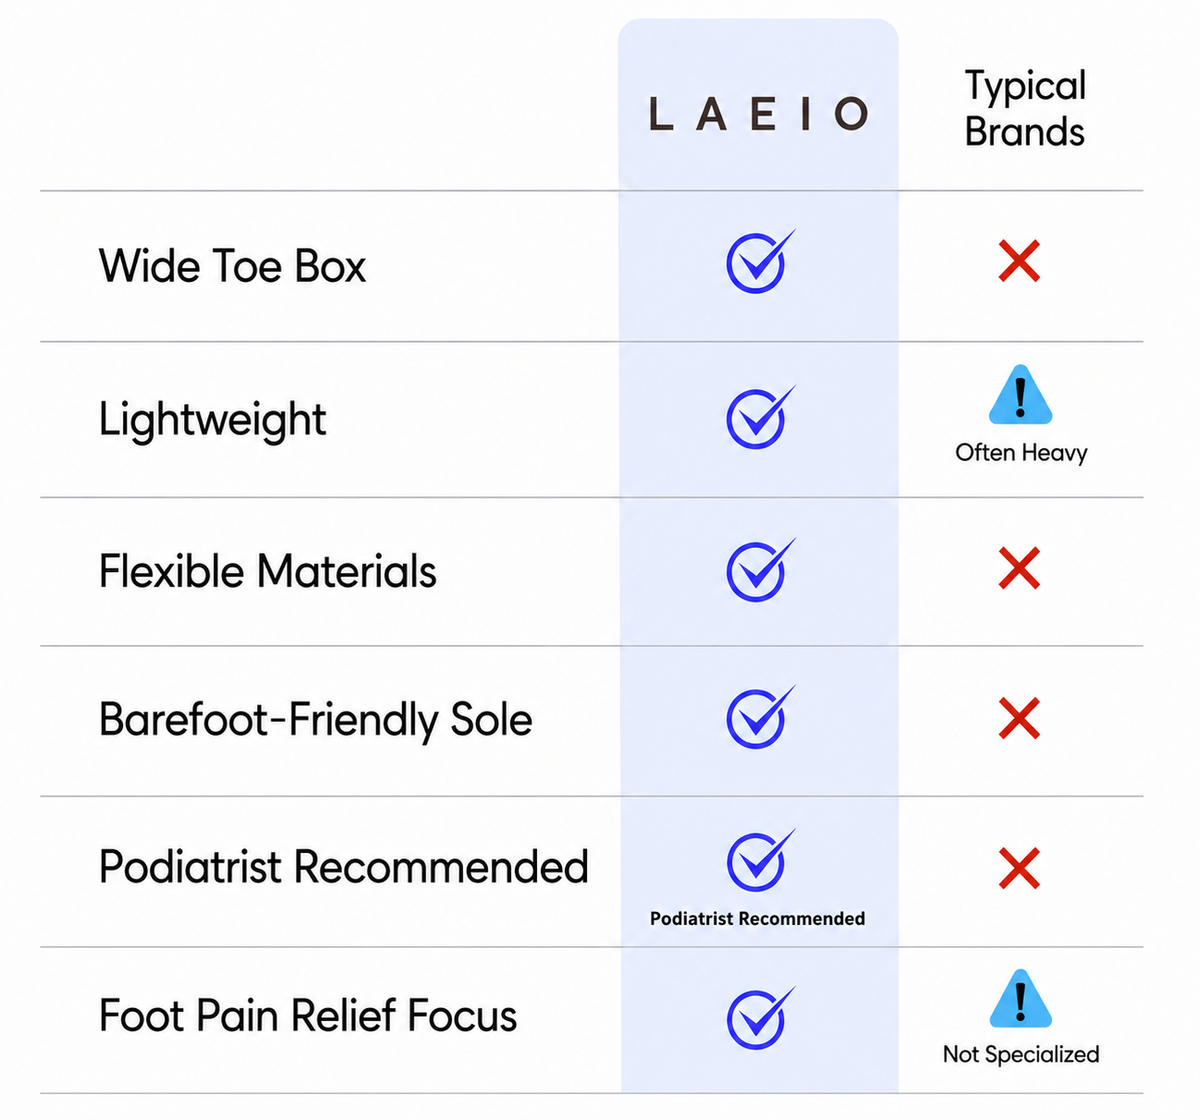This screenshot has width=1200, height=1120.
Task: Click the red X for Wide Toe Box
Action: tap(1019, 261)
